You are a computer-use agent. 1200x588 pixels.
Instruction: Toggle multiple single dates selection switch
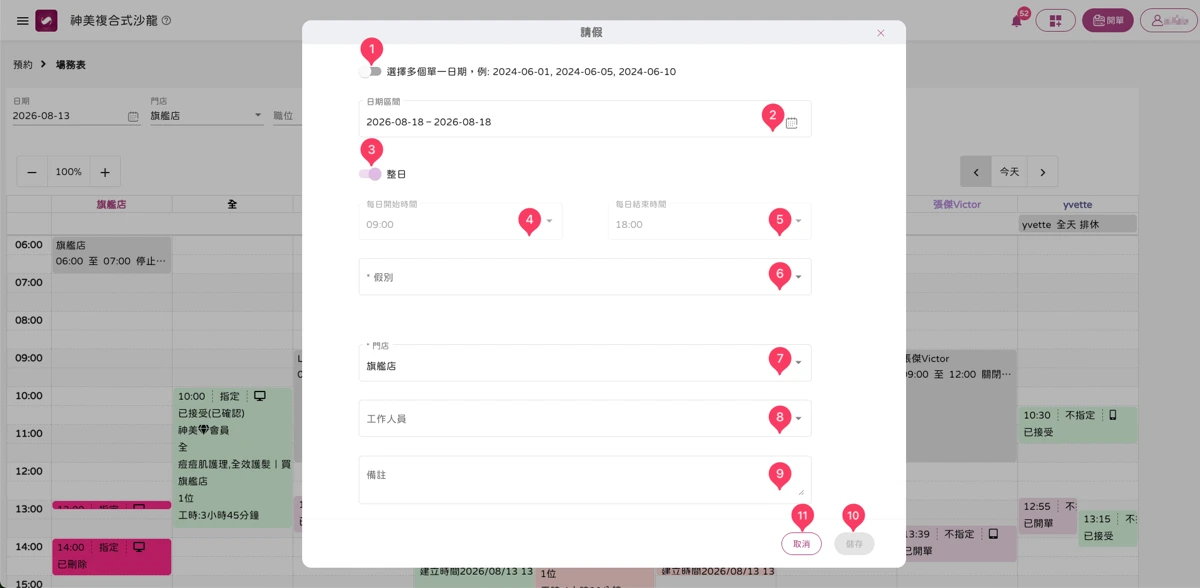(370, 72)
